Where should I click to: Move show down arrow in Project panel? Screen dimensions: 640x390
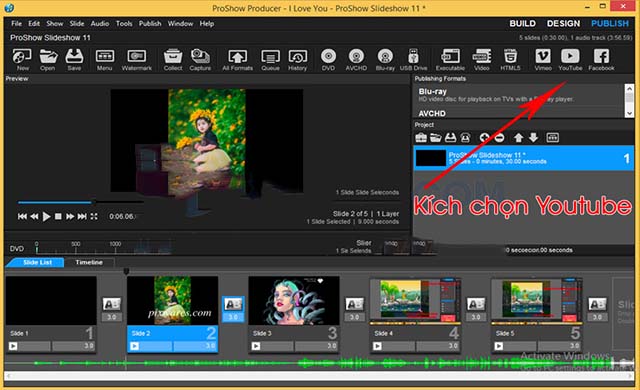tap(533, 137)
